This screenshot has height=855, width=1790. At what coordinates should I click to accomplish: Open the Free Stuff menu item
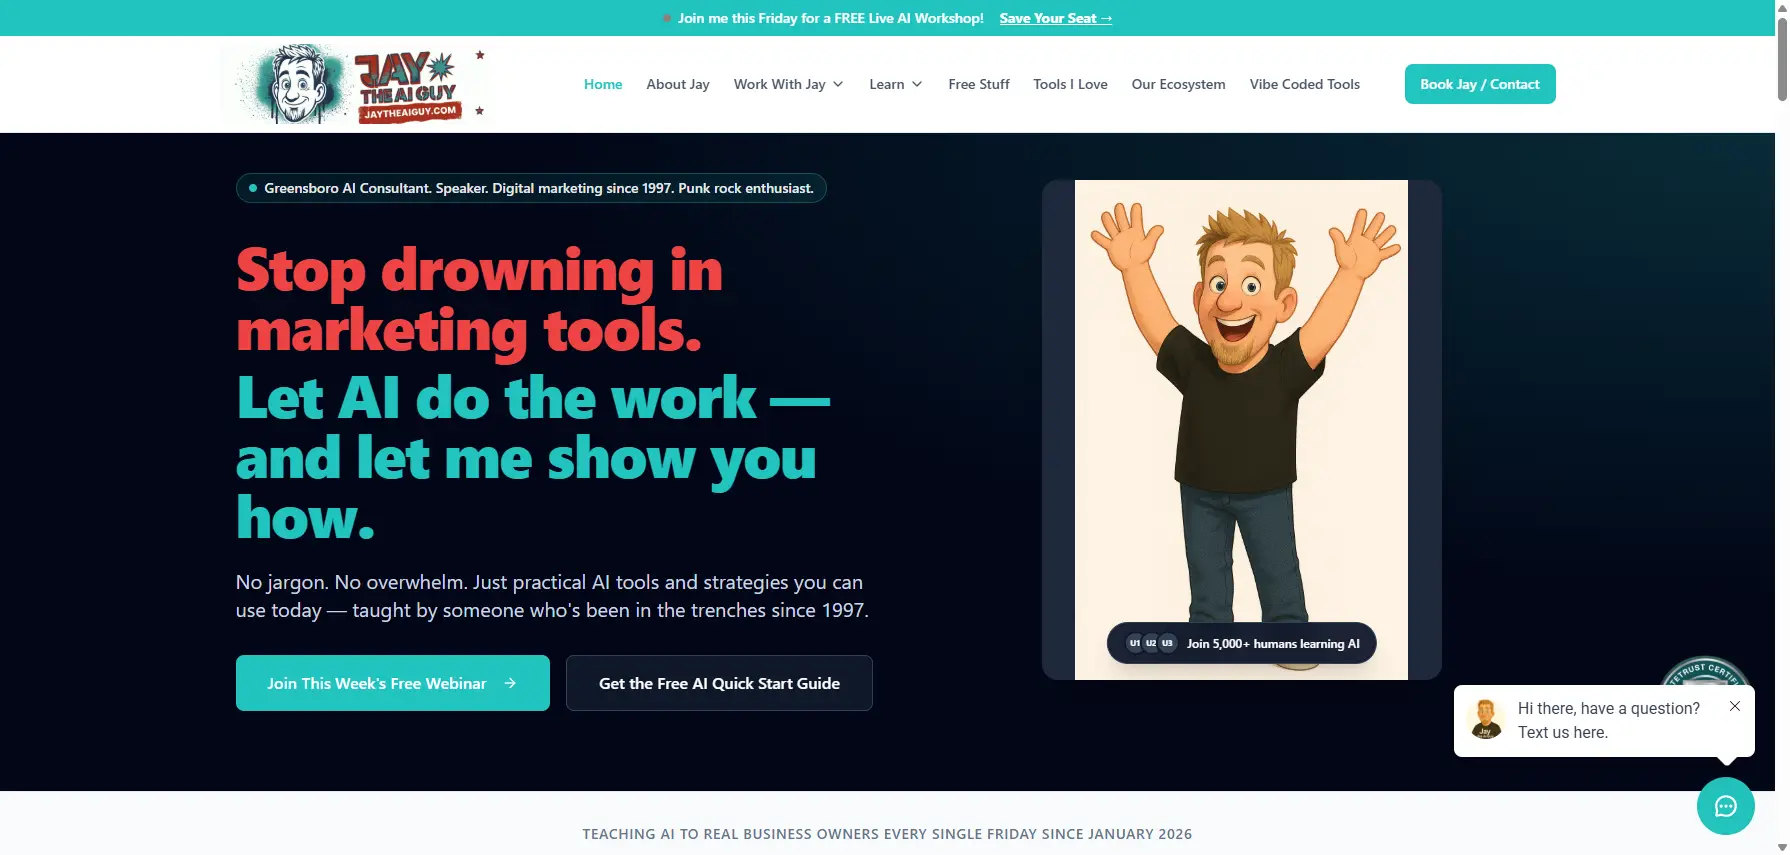[x=979, y=84]
